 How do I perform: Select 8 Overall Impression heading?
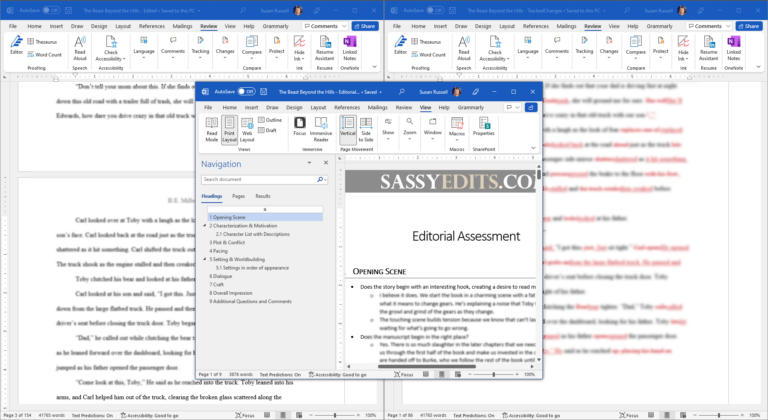coord(231,293)
